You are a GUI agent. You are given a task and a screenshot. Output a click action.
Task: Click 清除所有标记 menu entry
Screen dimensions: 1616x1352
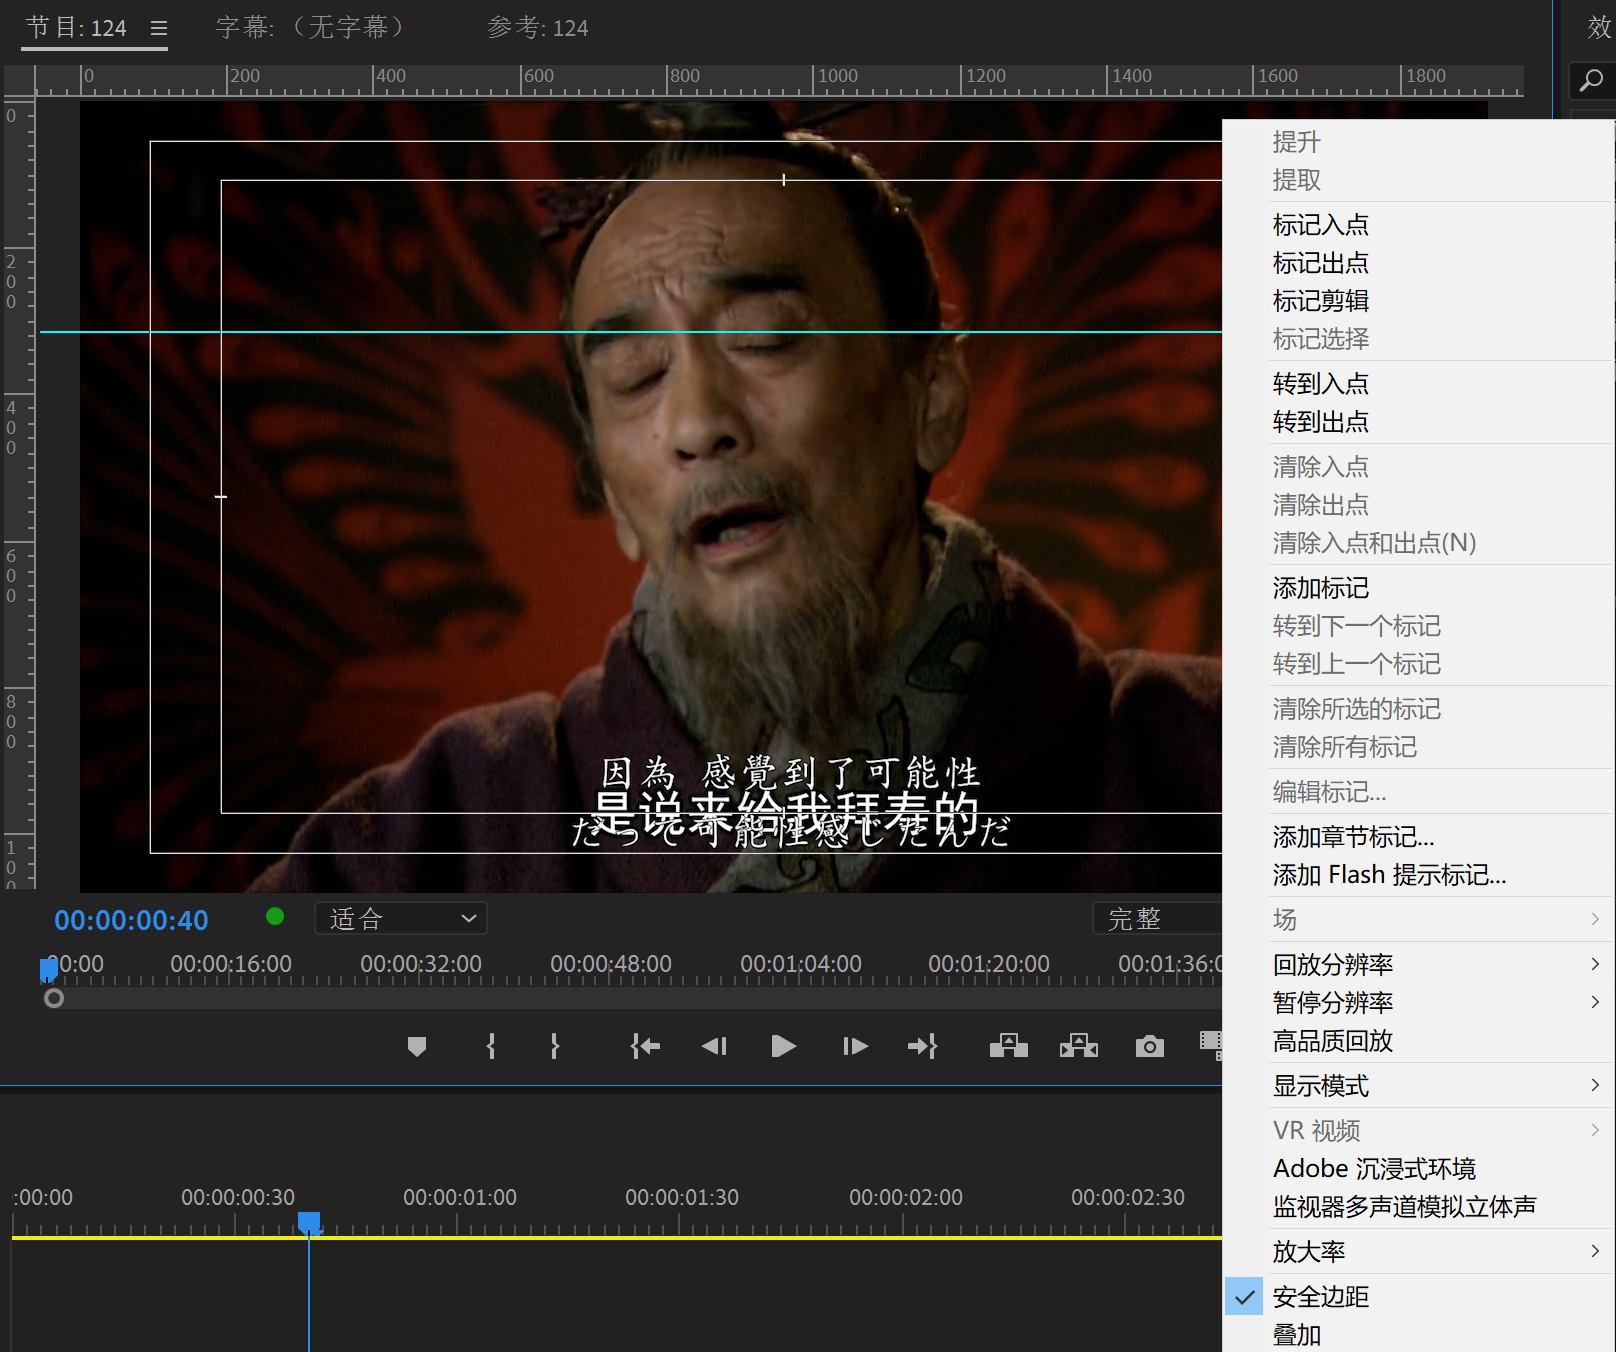1419,747
